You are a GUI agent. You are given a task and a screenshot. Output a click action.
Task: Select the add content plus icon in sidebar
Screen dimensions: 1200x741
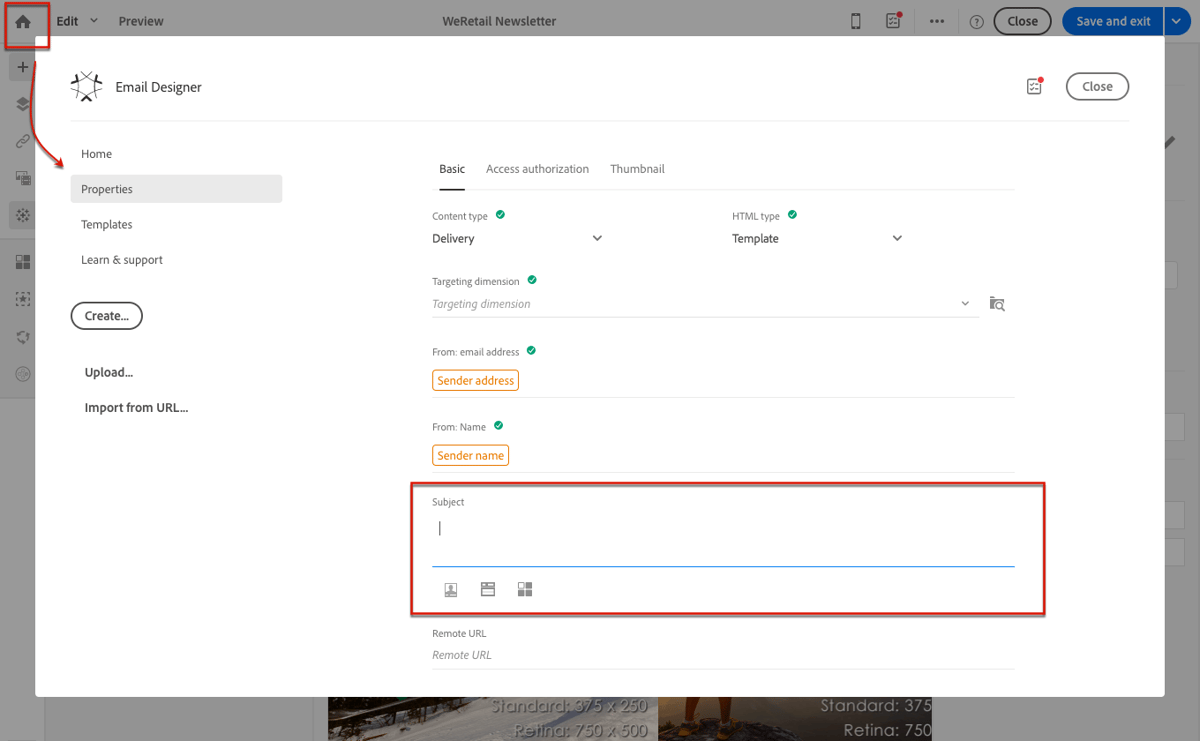click(21, 66)
